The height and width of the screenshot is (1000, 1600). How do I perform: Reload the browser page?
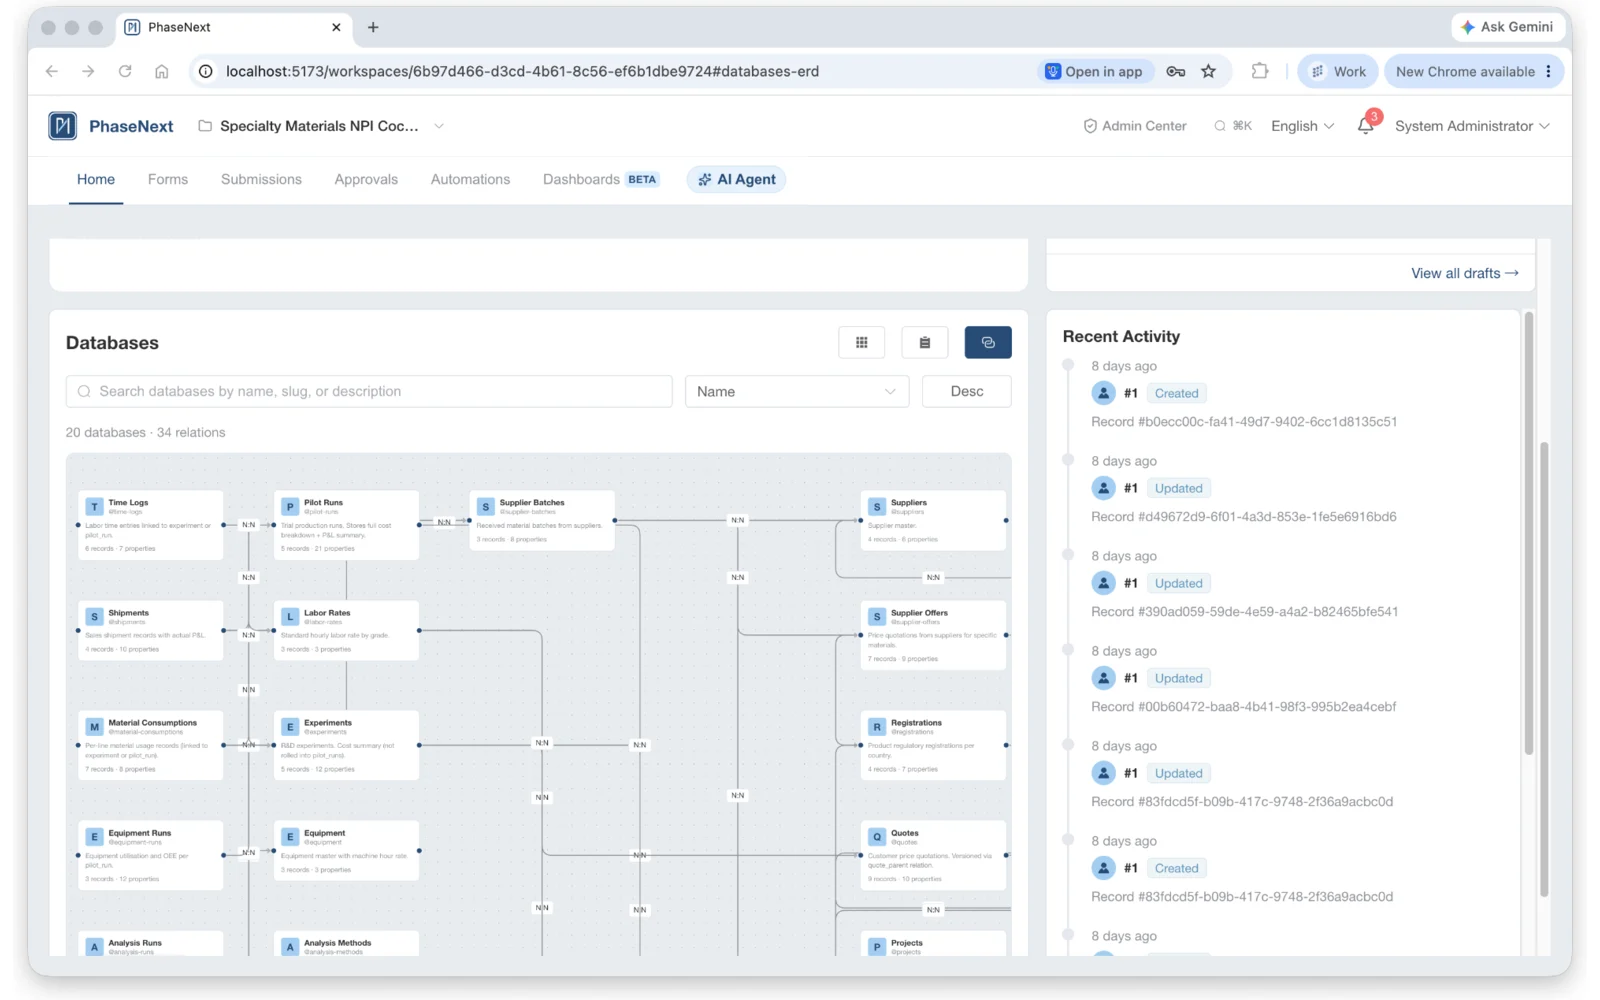(125, 71)
